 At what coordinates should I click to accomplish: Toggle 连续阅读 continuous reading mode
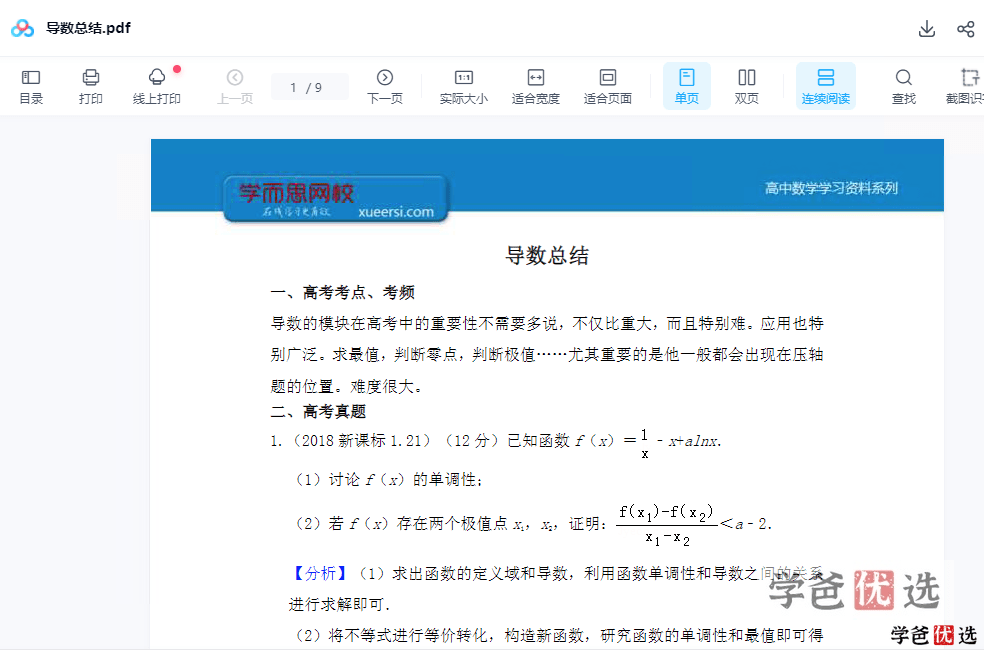826,86
